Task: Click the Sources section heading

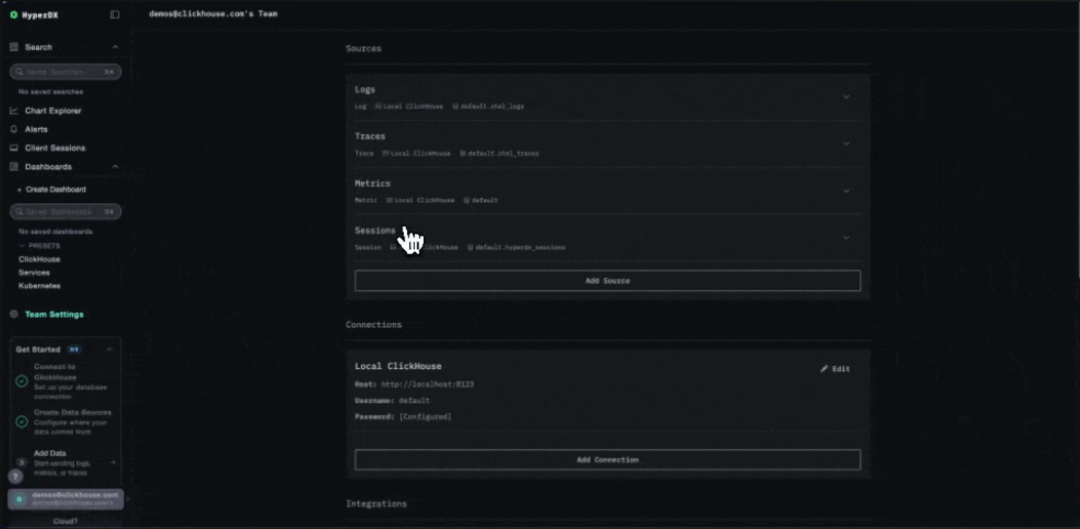Action: [364, 48]
